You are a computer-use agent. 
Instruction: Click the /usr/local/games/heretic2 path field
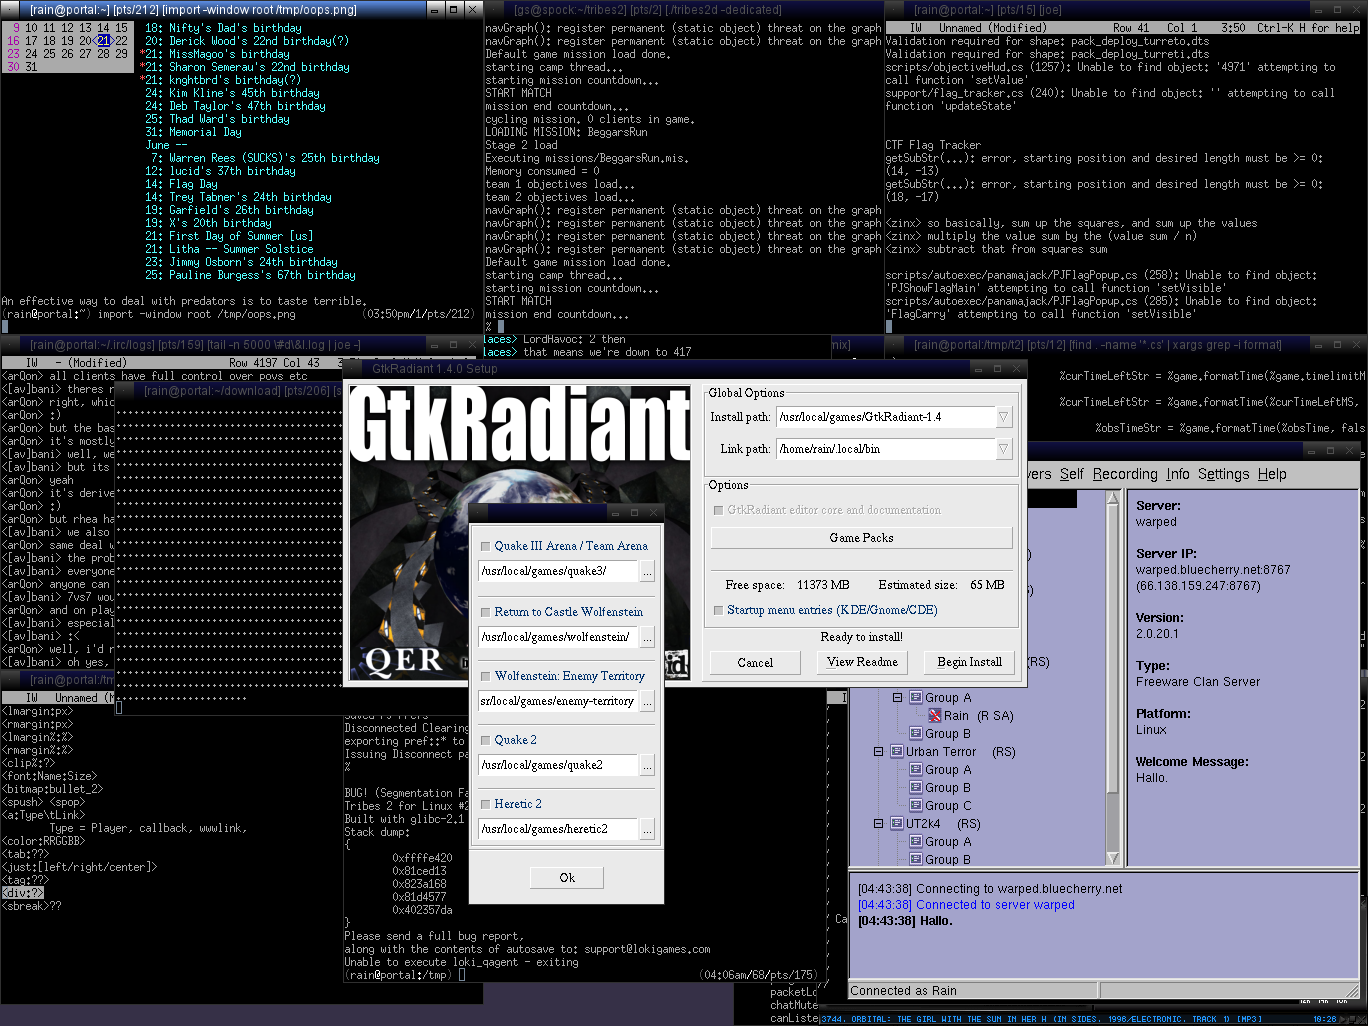pos(558,829)
